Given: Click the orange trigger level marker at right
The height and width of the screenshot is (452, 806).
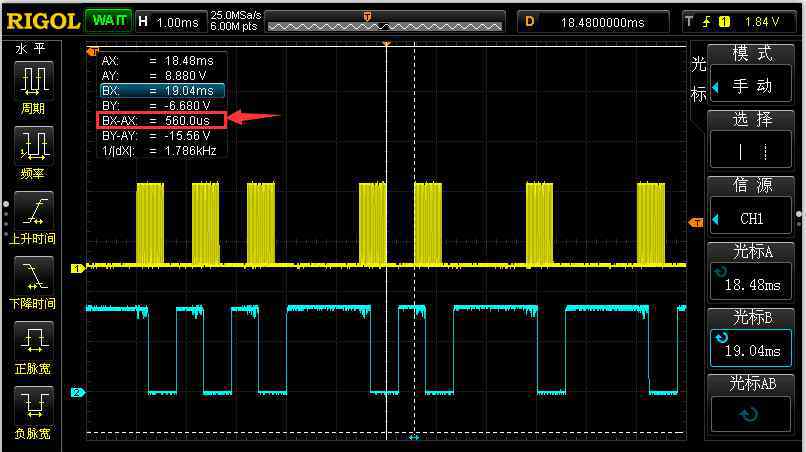Looking at the screenshot, I should (695, 223).
